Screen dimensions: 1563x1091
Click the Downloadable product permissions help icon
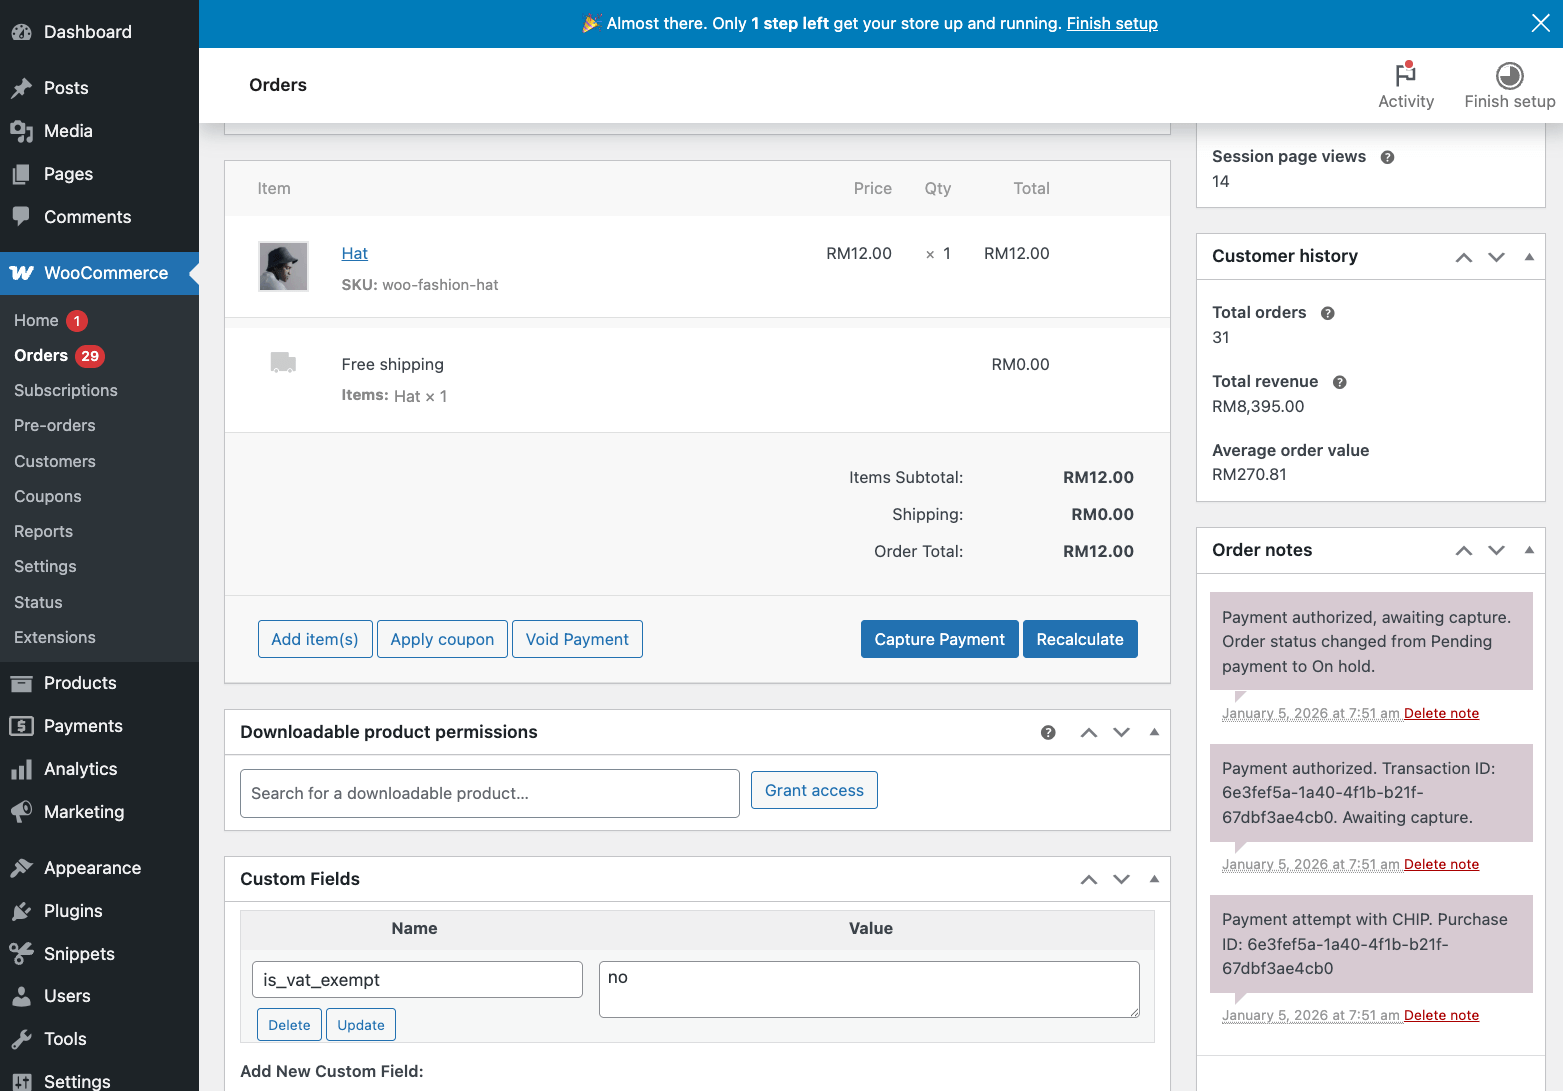(x=1048, y=733)
